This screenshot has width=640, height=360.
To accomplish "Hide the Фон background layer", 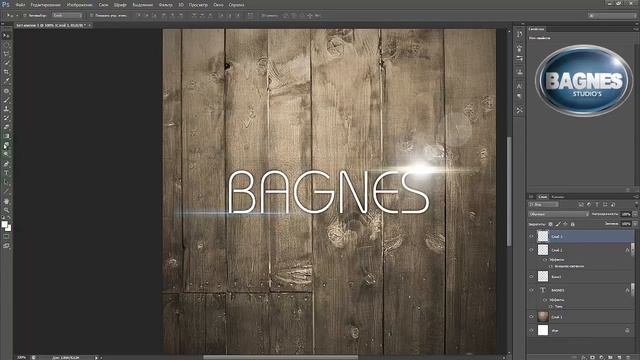I will [x=531, y=330].
